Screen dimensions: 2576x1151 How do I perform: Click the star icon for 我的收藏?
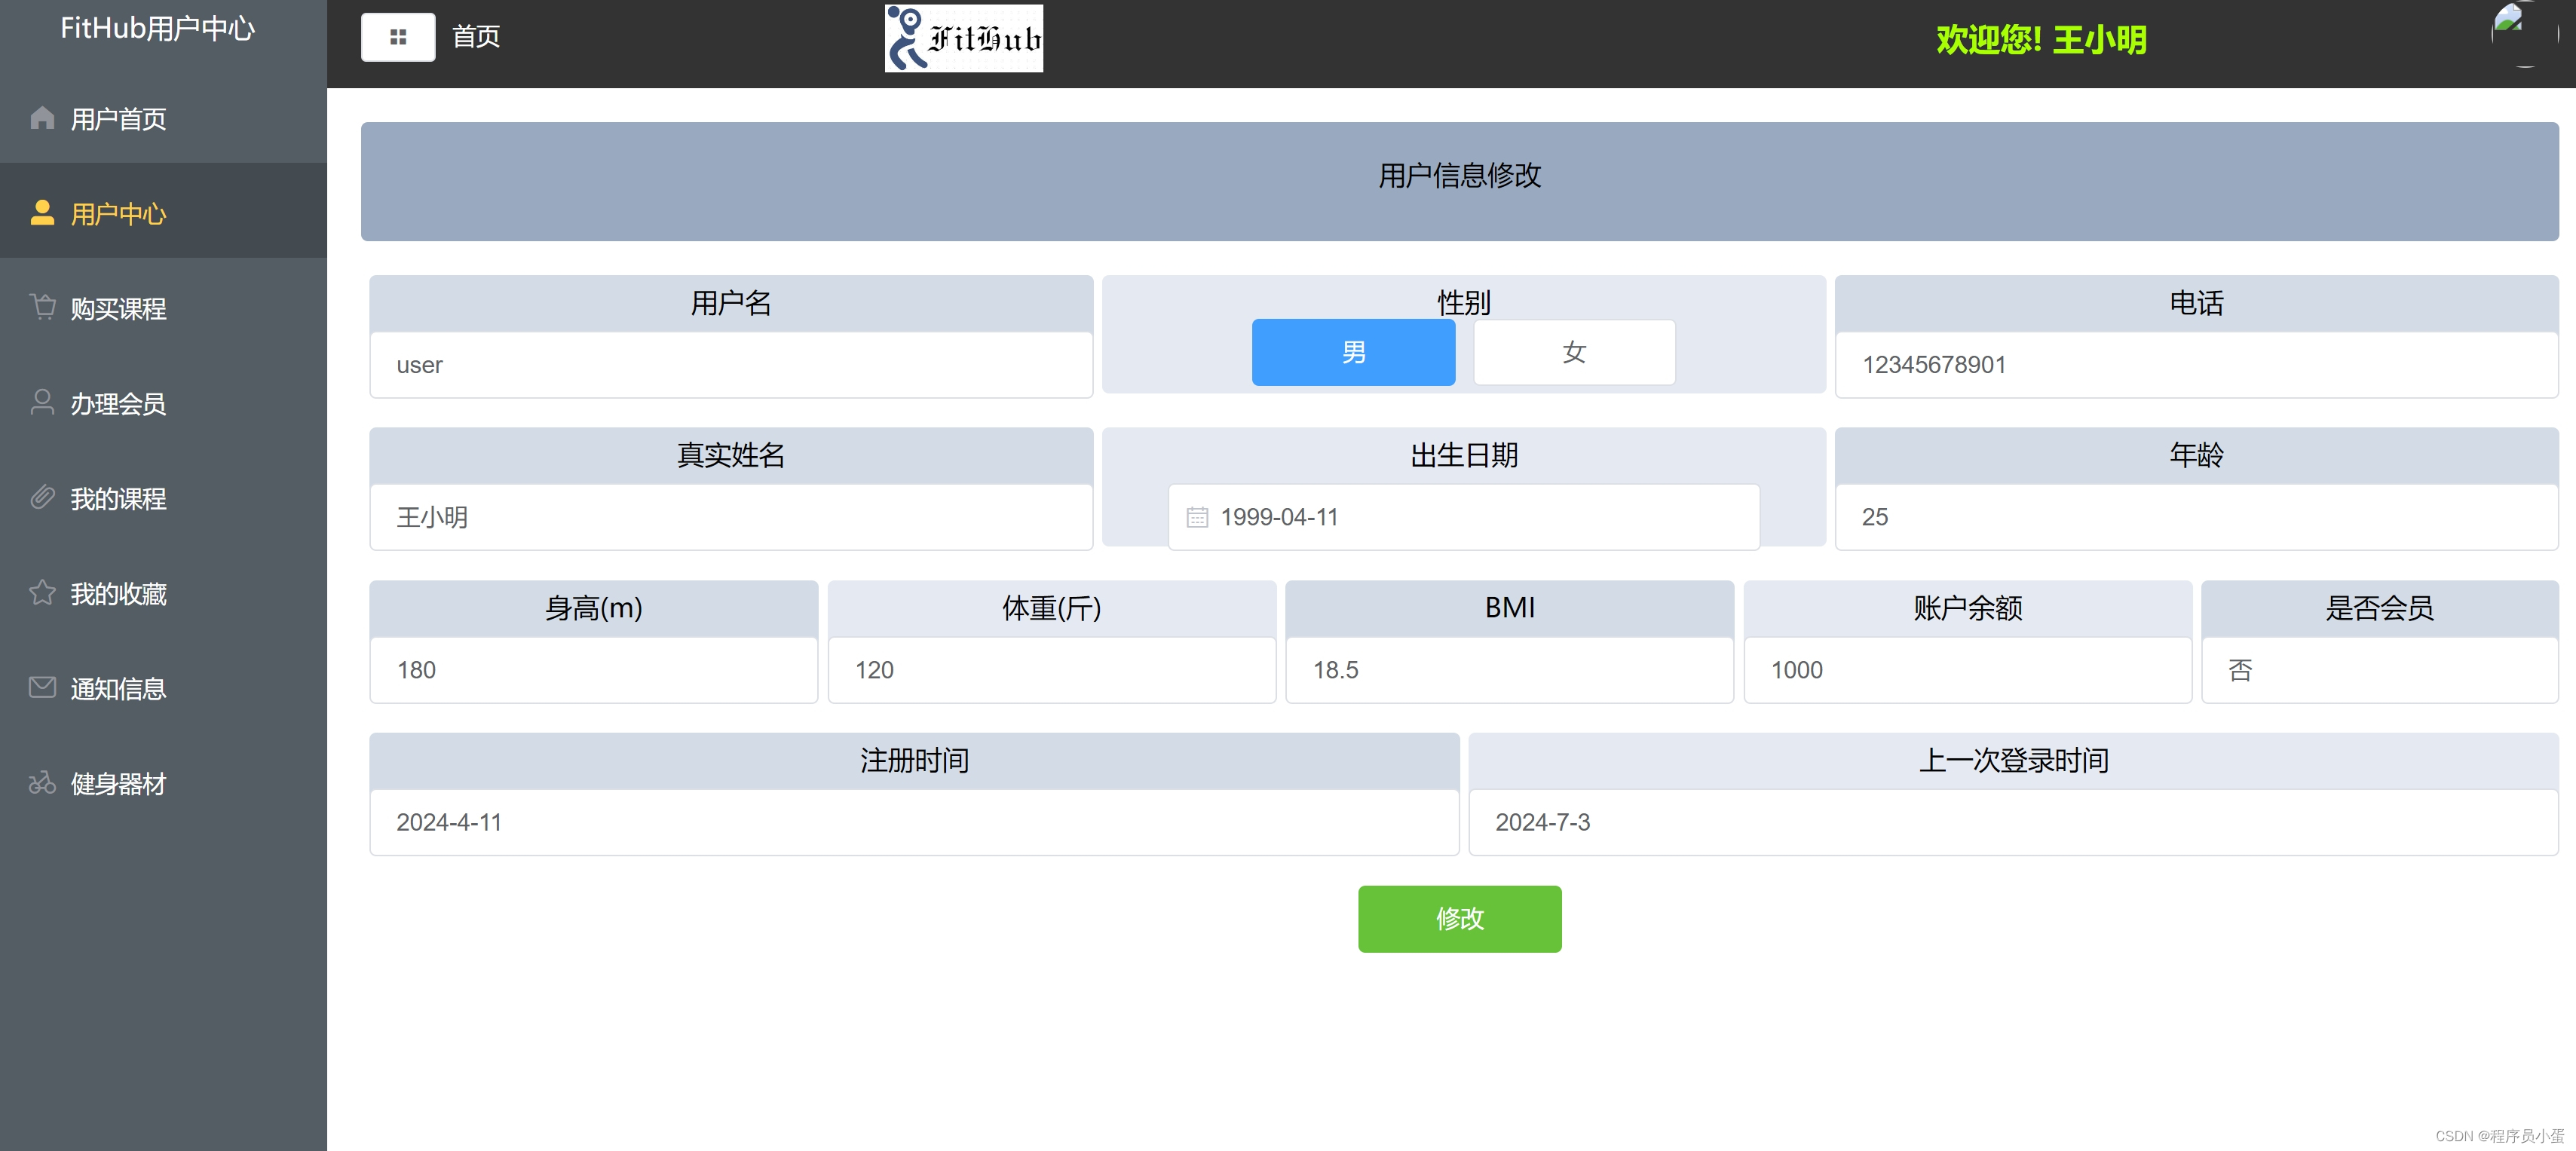(x=42, y=592)
